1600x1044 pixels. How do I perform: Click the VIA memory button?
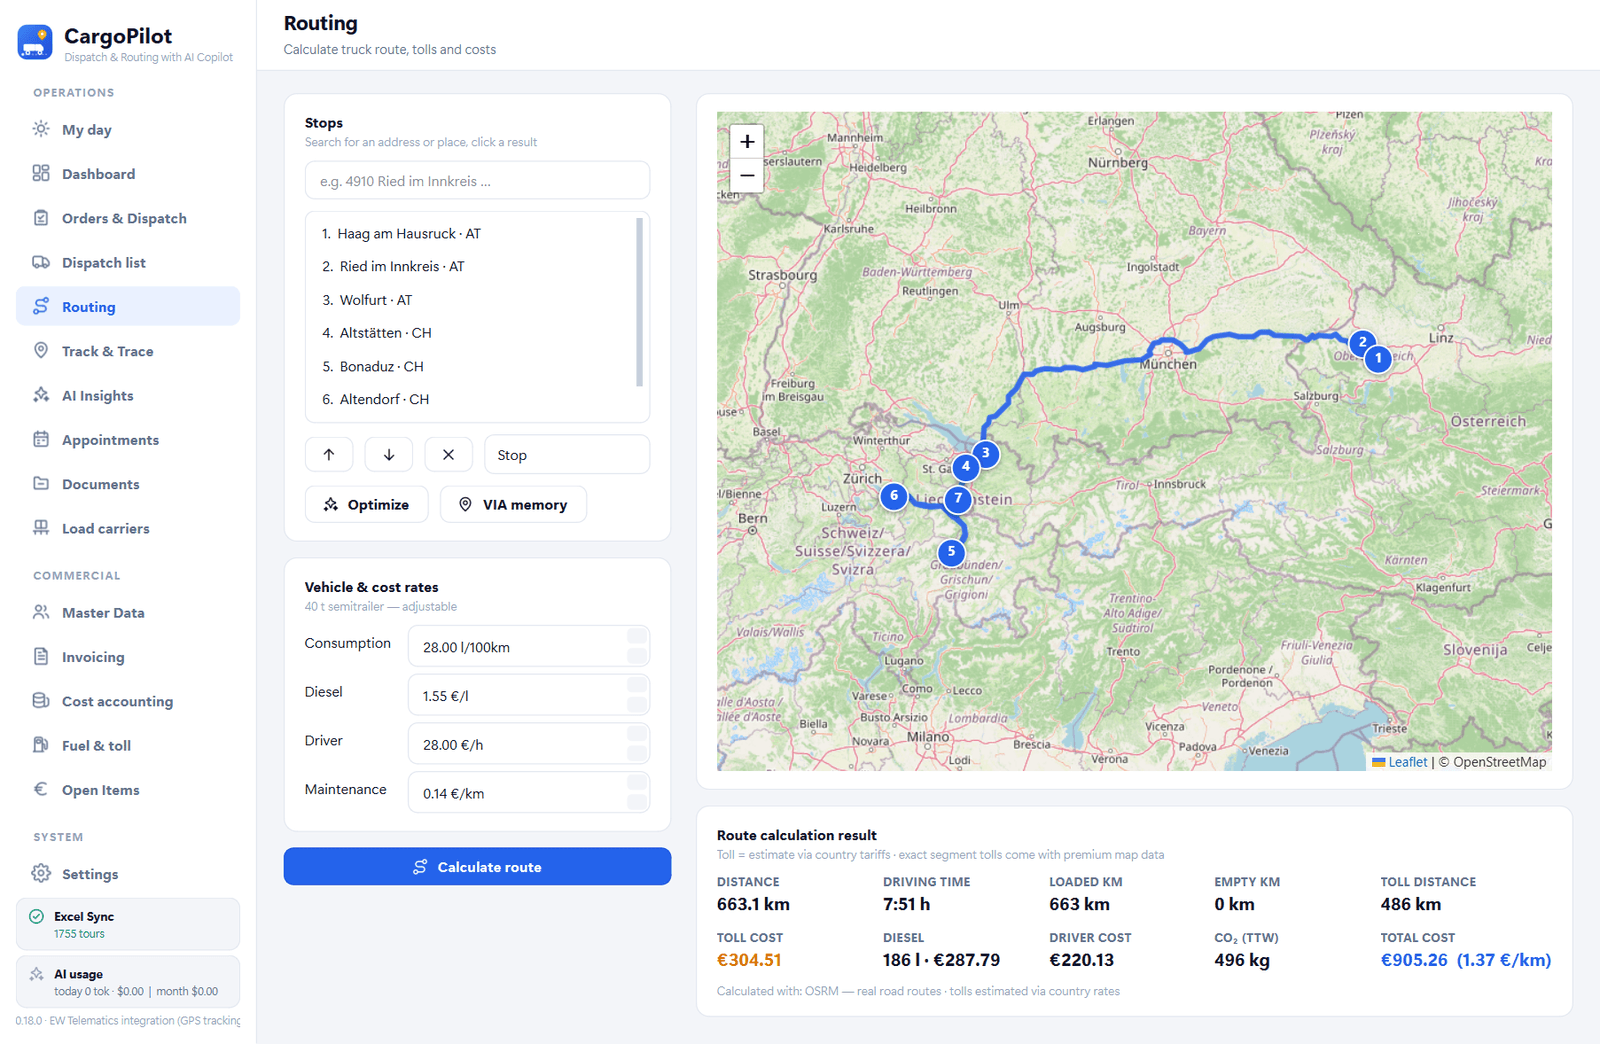[x=513, y=504]
